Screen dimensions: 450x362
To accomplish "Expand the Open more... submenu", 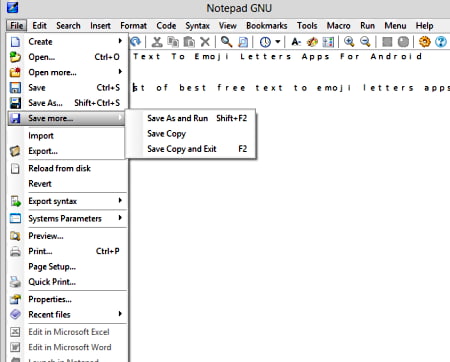I will 67,72.
